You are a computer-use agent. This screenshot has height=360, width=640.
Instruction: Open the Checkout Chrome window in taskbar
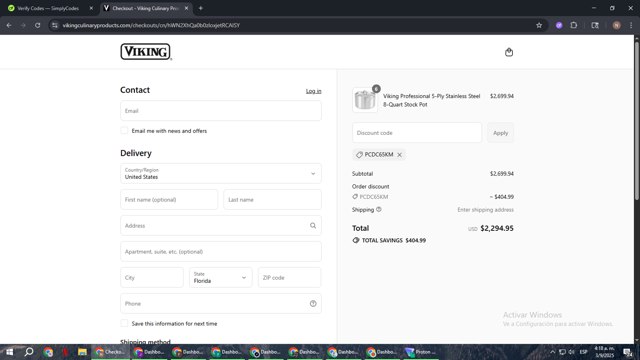(110, 352)
